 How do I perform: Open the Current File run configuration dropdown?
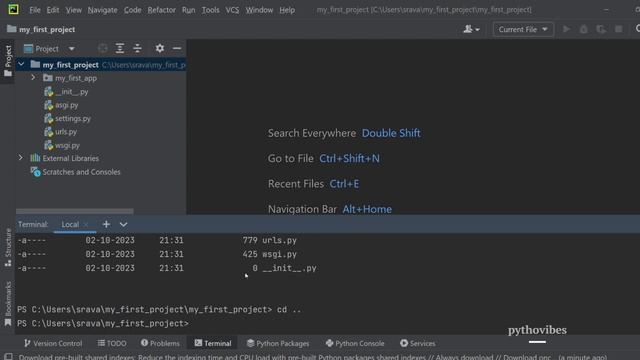523,29
